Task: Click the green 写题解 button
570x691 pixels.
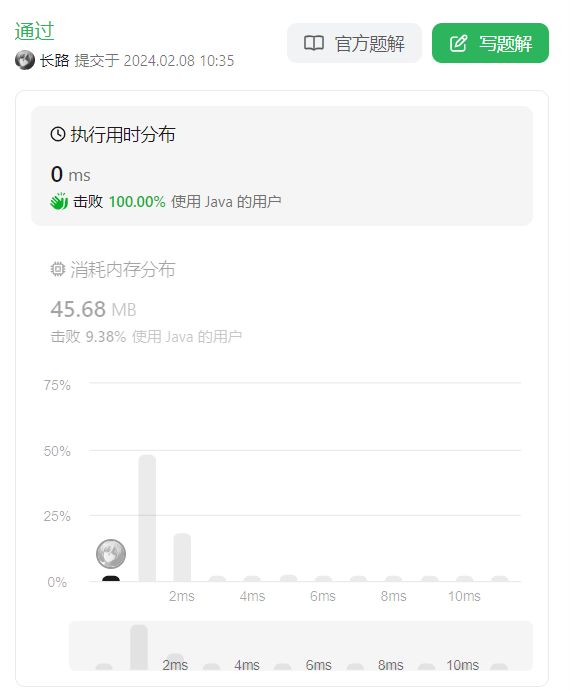Action: point(490,43)
